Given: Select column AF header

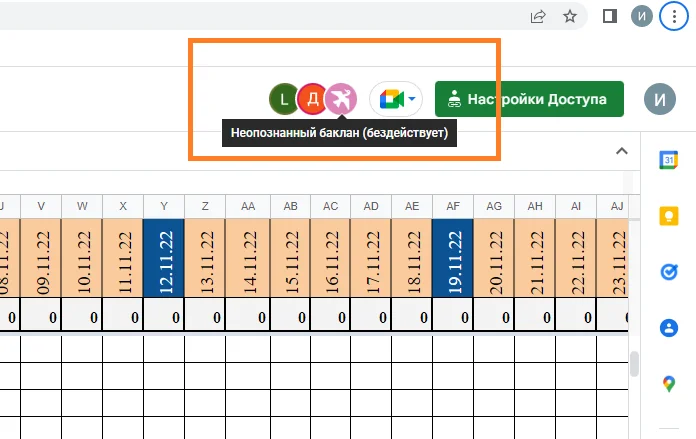Looking at the screenshot, I should (x=453, y=206).
